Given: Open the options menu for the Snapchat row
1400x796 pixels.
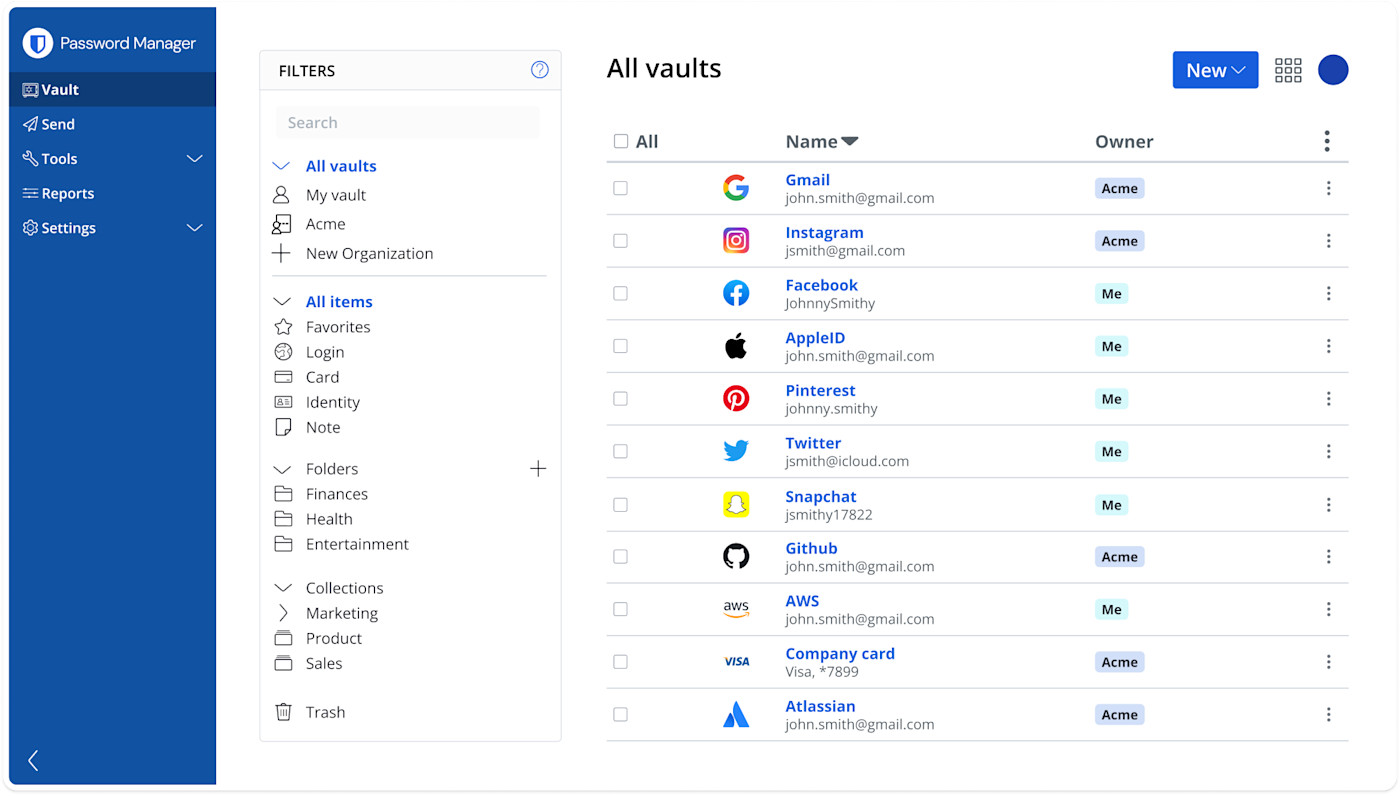Looking at the screenshot, I should [x=1328, y=504].
